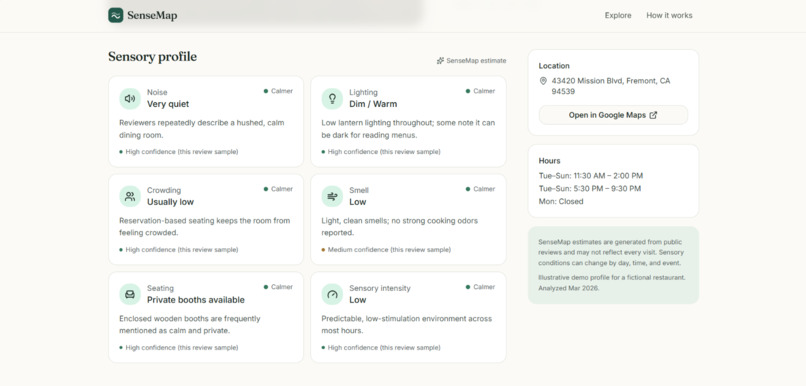The width and height of the screenshot is (806, 386).
Task: Click the Calmer badge on Sensory intensity card
Action: click(x=480, y=287)
